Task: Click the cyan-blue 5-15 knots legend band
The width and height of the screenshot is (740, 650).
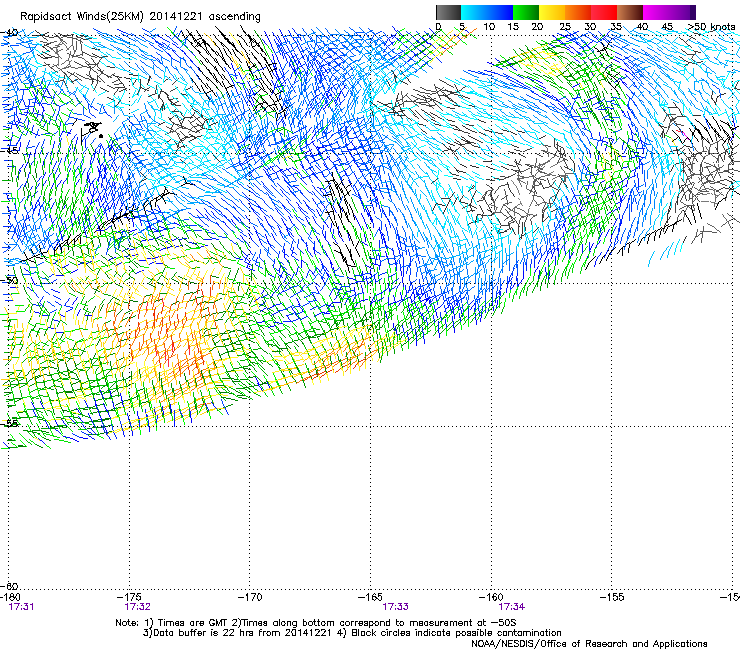Action: coord(487,12)
